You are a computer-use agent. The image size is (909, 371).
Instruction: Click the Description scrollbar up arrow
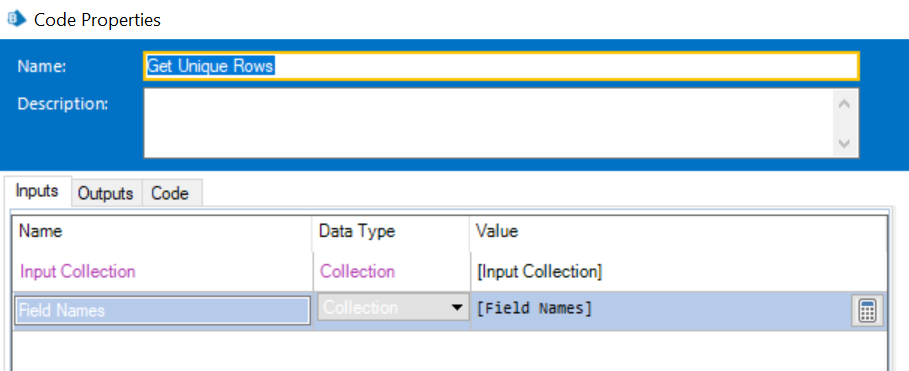(x=845, y=104)
